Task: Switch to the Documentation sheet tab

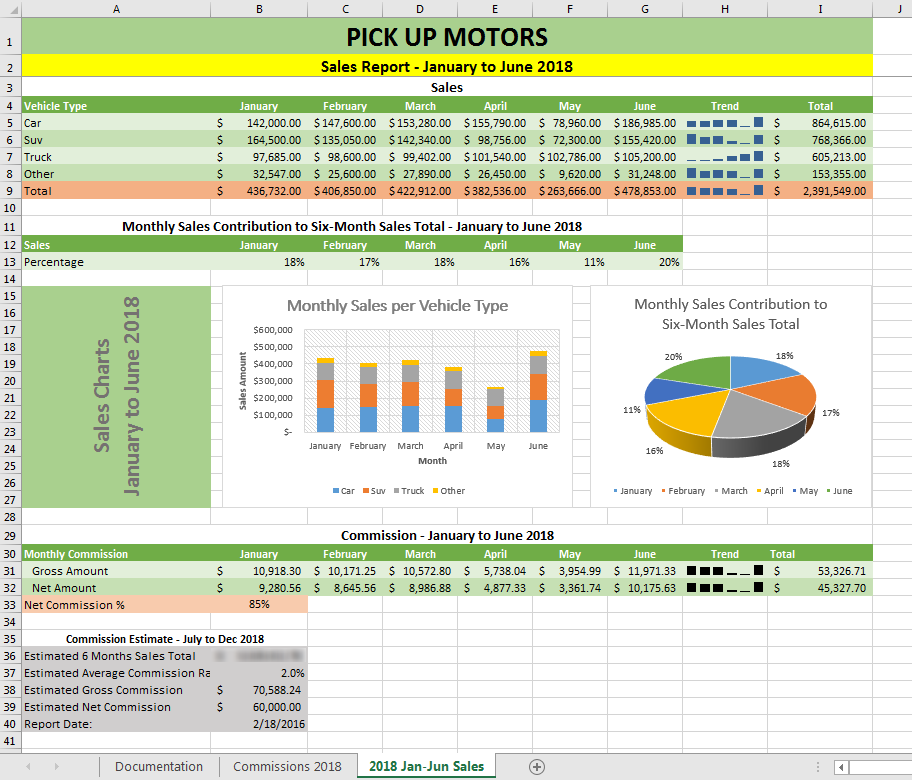Action: pos(158,765)
